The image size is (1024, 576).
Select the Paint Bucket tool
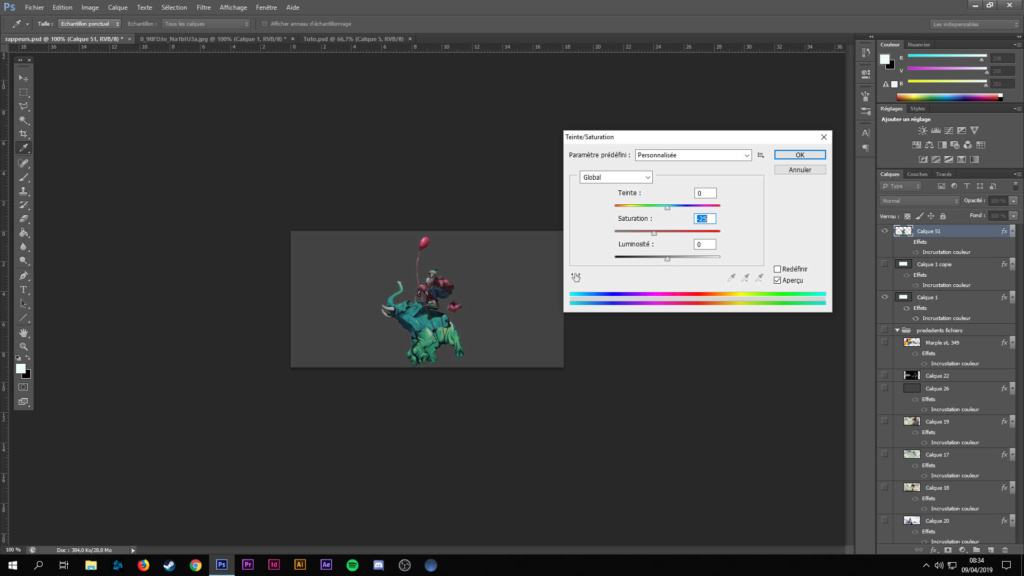click(24, 233)
